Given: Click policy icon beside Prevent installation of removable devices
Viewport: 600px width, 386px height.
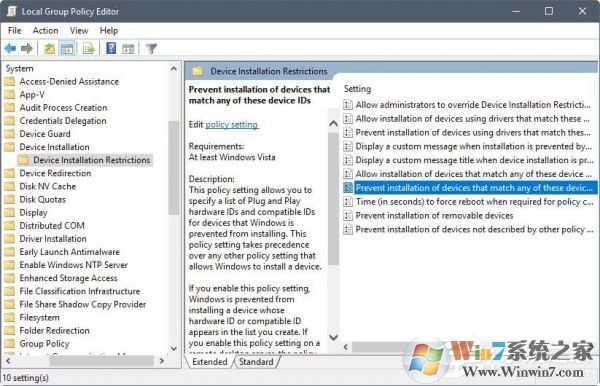Looking at the screenshot, I should (348, 215).
